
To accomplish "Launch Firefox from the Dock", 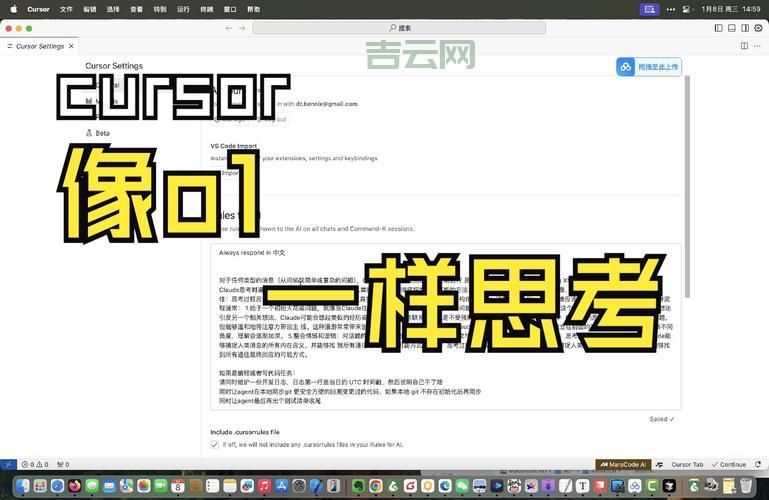I will (x=75, y=486).
